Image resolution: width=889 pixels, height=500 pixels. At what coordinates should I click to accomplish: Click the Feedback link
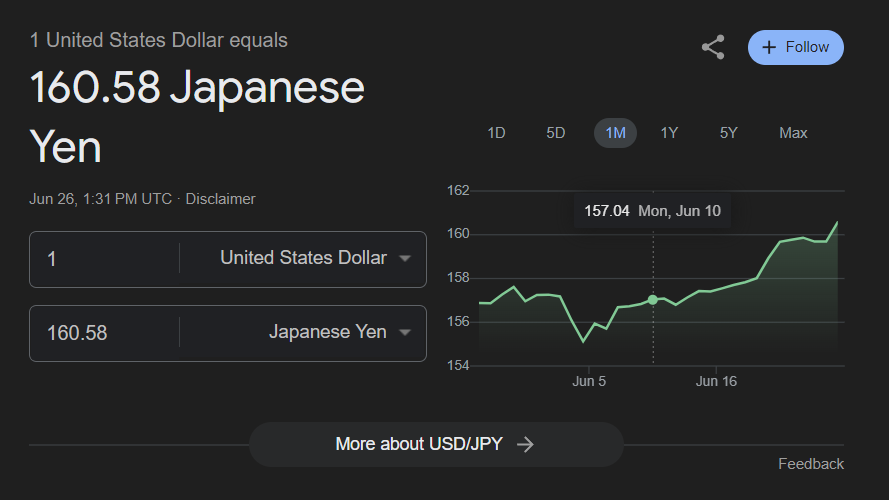point(811,464)
